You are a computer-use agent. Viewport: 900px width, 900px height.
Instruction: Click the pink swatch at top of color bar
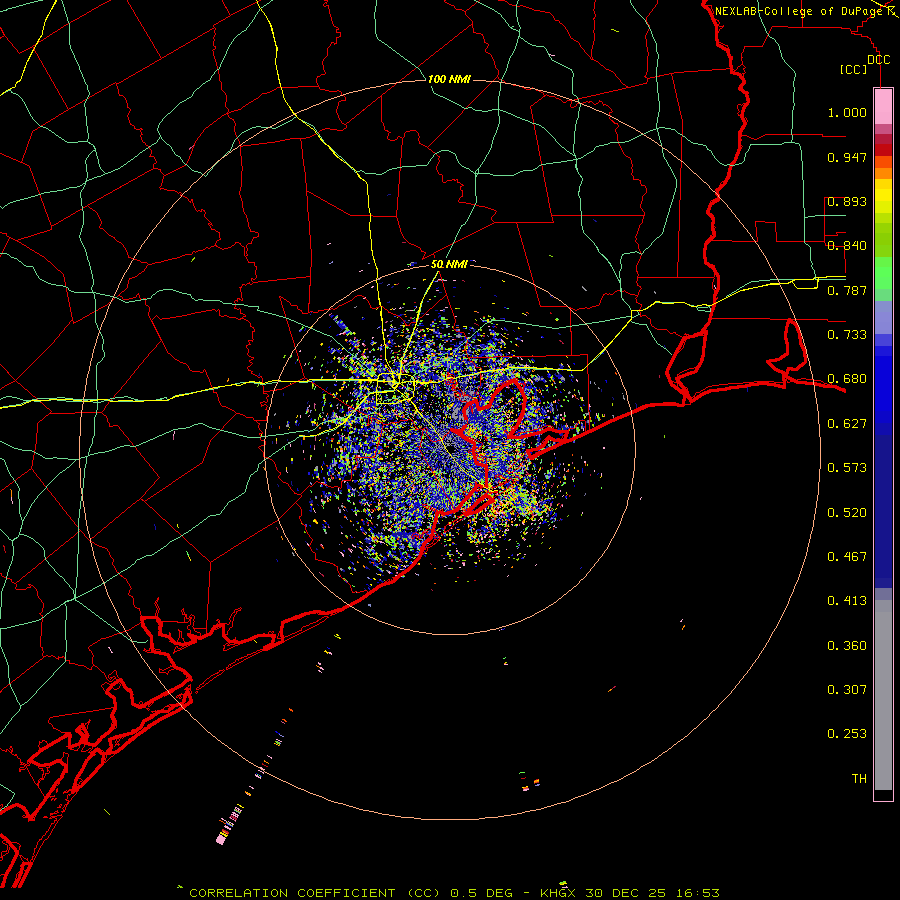pos(883,107)
